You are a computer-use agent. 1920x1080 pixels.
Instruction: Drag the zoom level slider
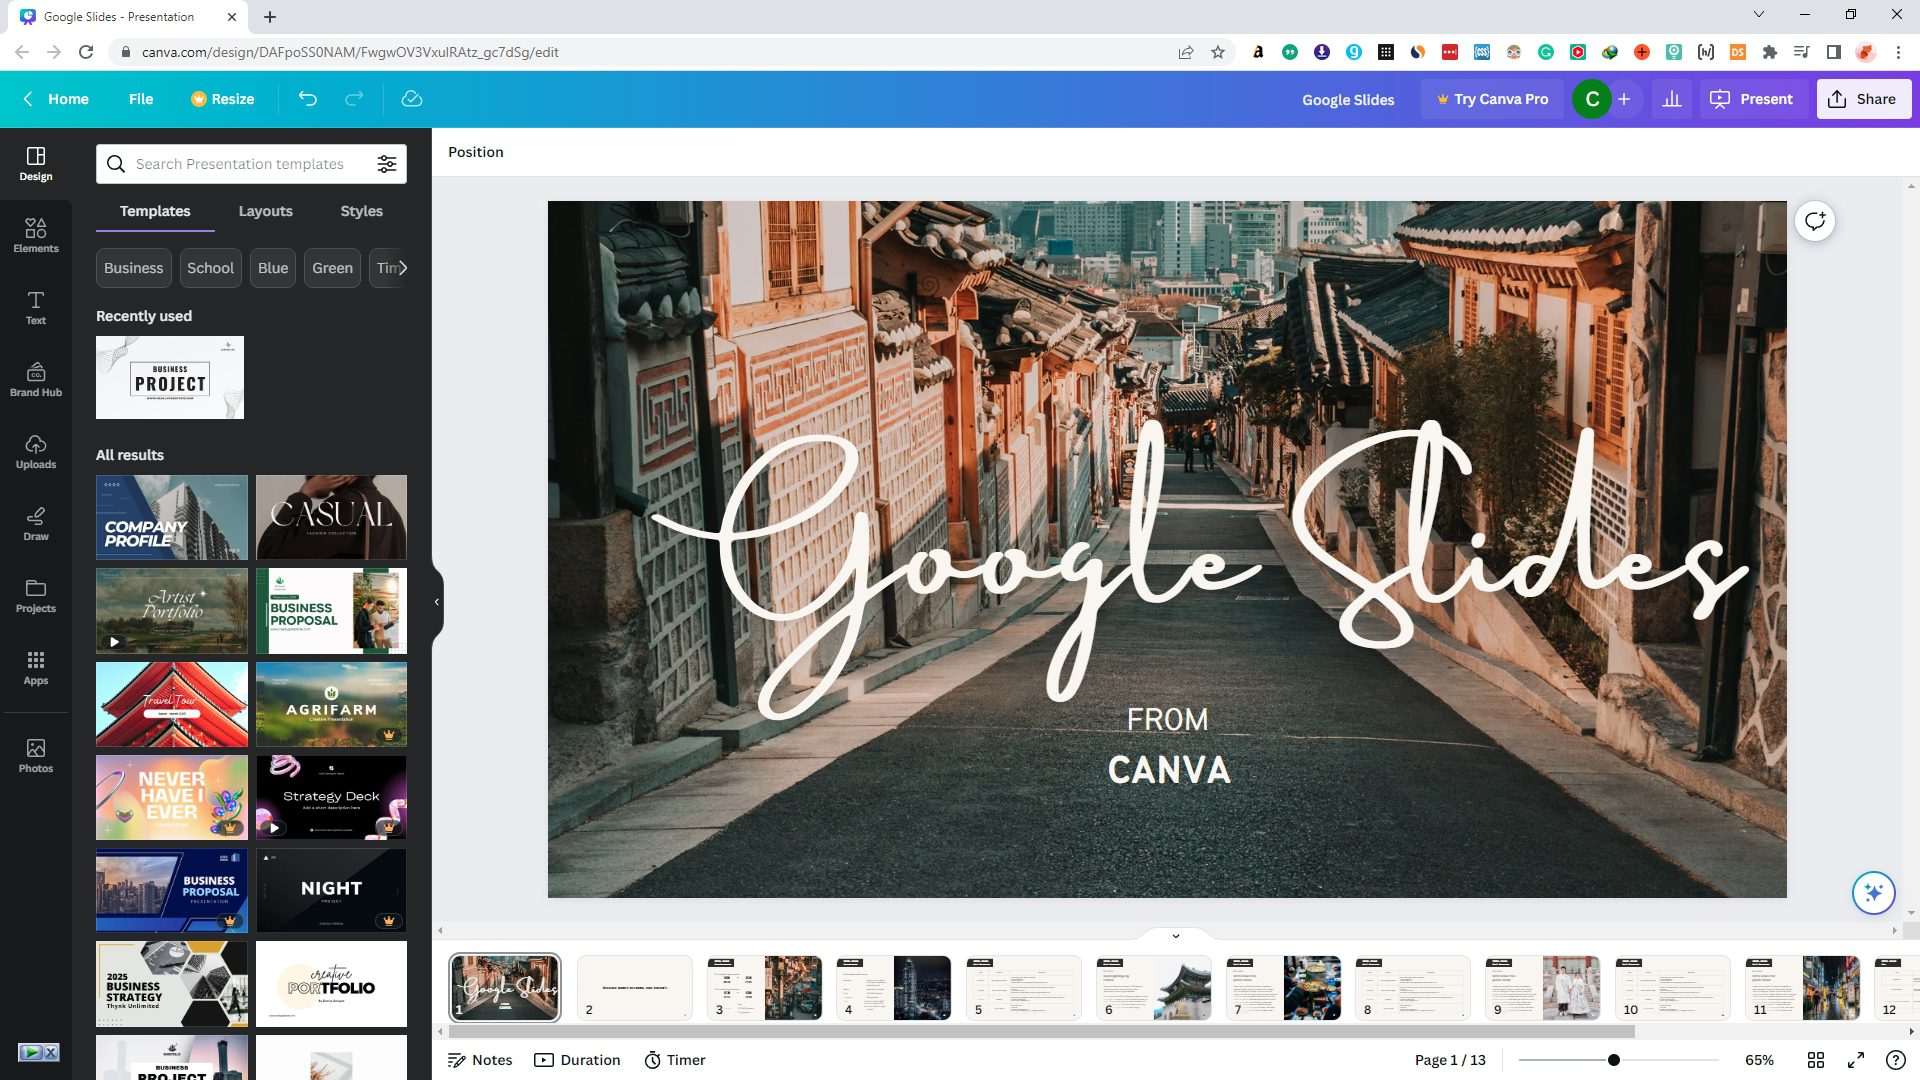click(x=1611, y=1060)
